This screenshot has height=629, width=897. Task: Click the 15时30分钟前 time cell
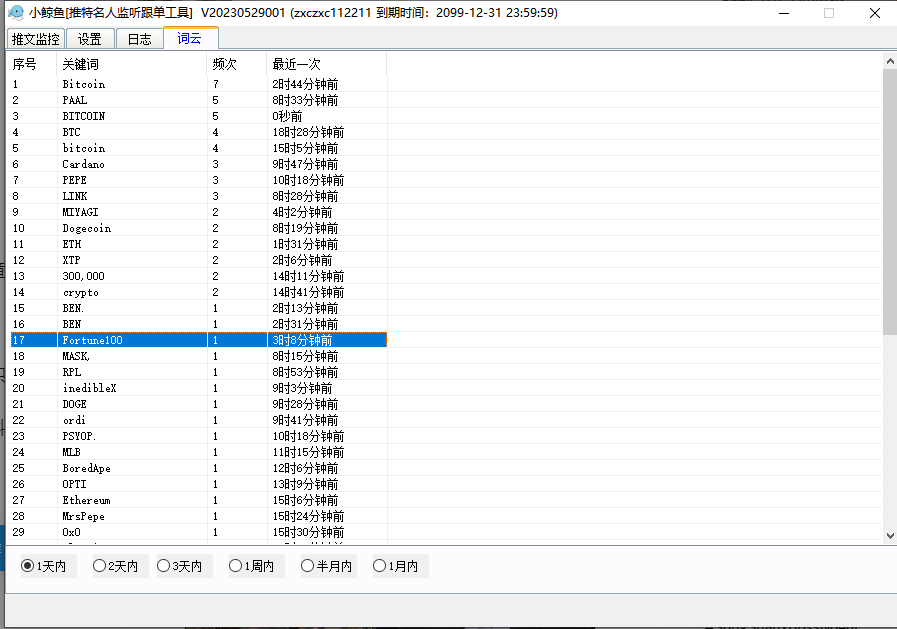[327, 532]
